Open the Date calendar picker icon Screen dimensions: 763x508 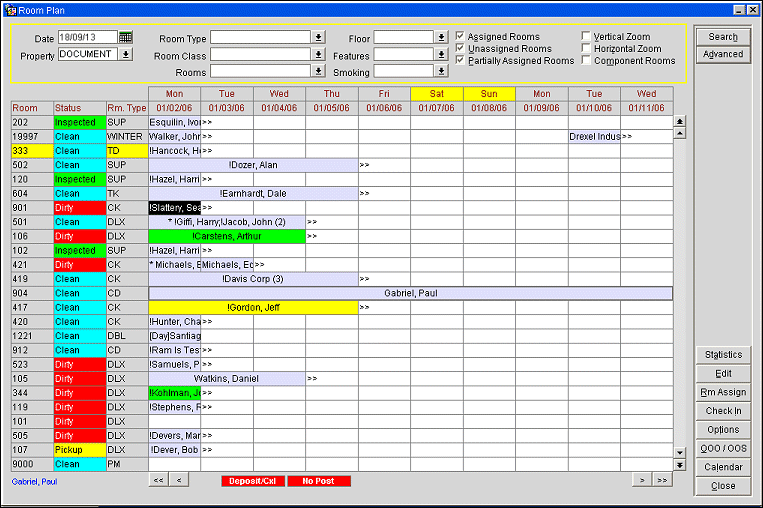coord(125,37)
